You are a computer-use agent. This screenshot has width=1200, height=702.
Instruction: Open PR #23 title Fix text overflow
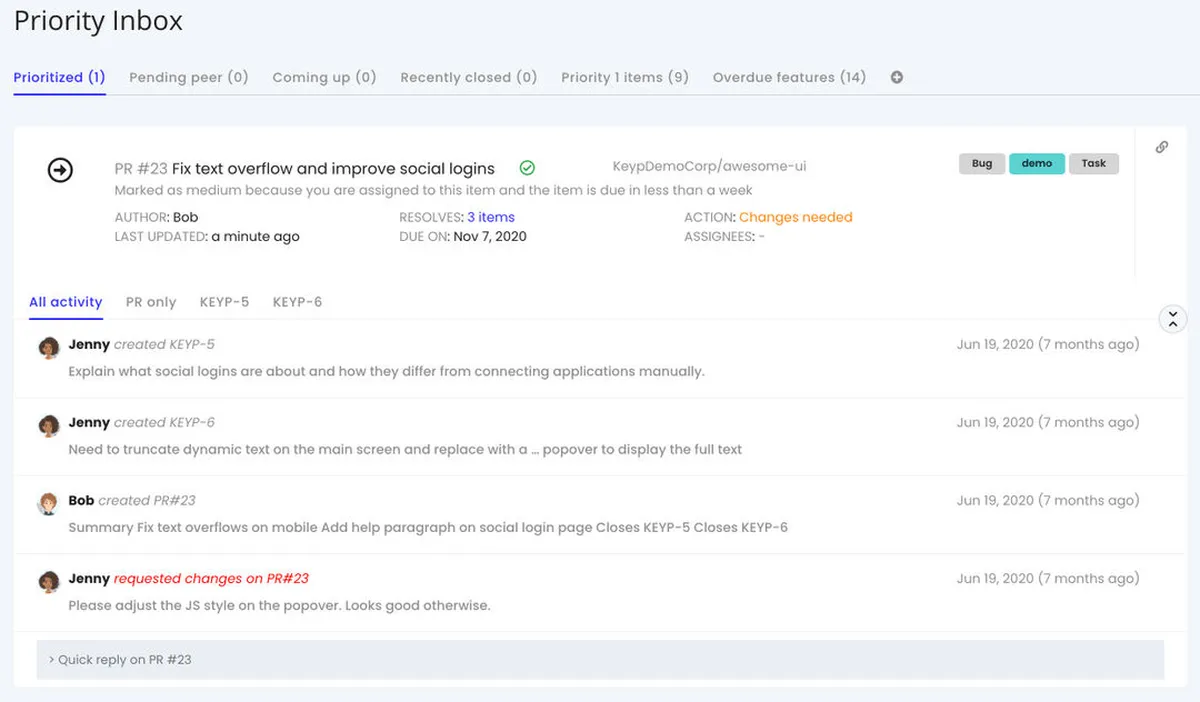(x=333, y=168)
